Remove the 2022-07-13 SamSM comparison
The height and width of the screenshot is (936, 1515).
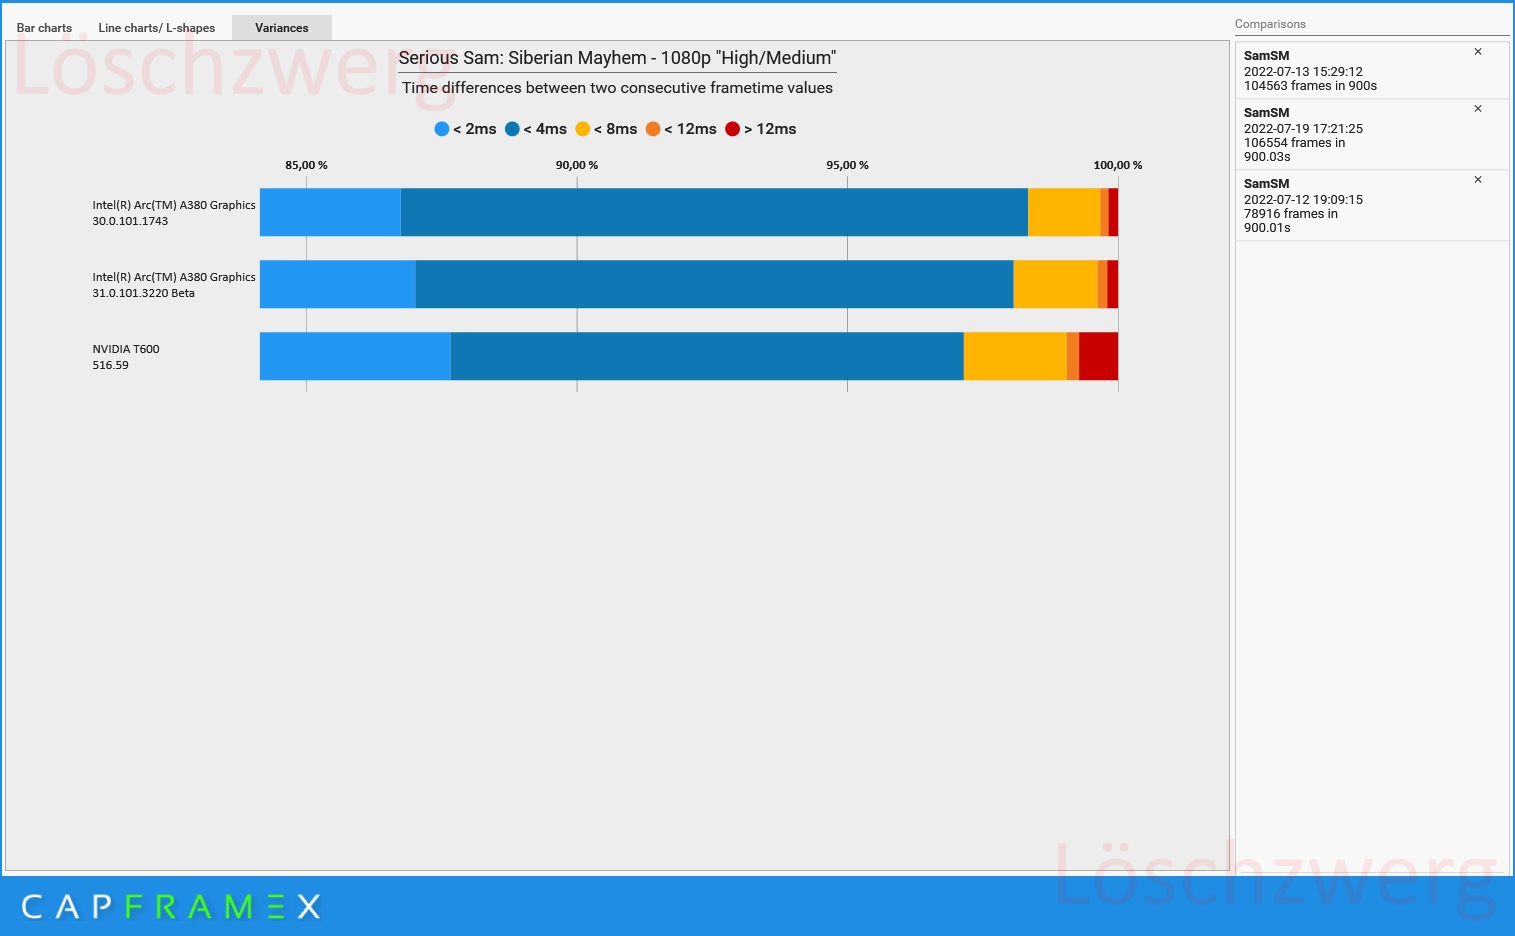(1478, 52)
